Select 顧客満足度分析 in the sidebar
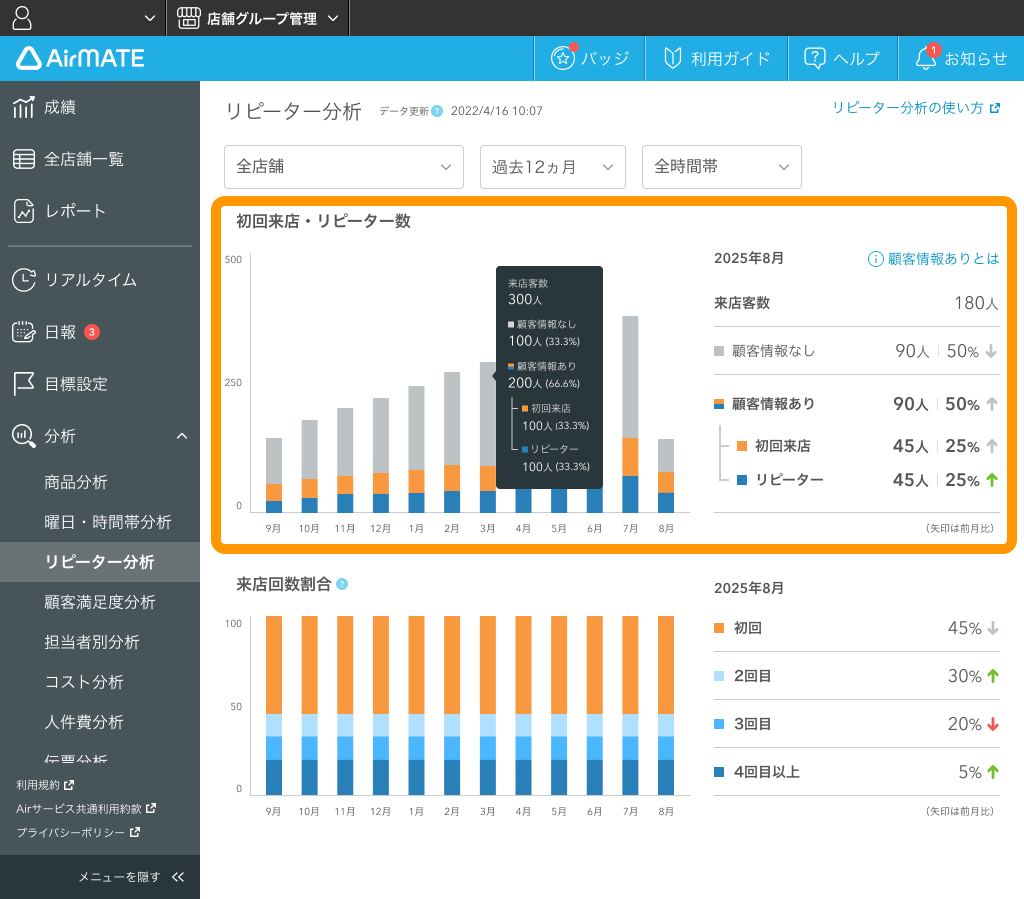The width and height of the screenshot is (1024, 899). [x=100, y=601]
